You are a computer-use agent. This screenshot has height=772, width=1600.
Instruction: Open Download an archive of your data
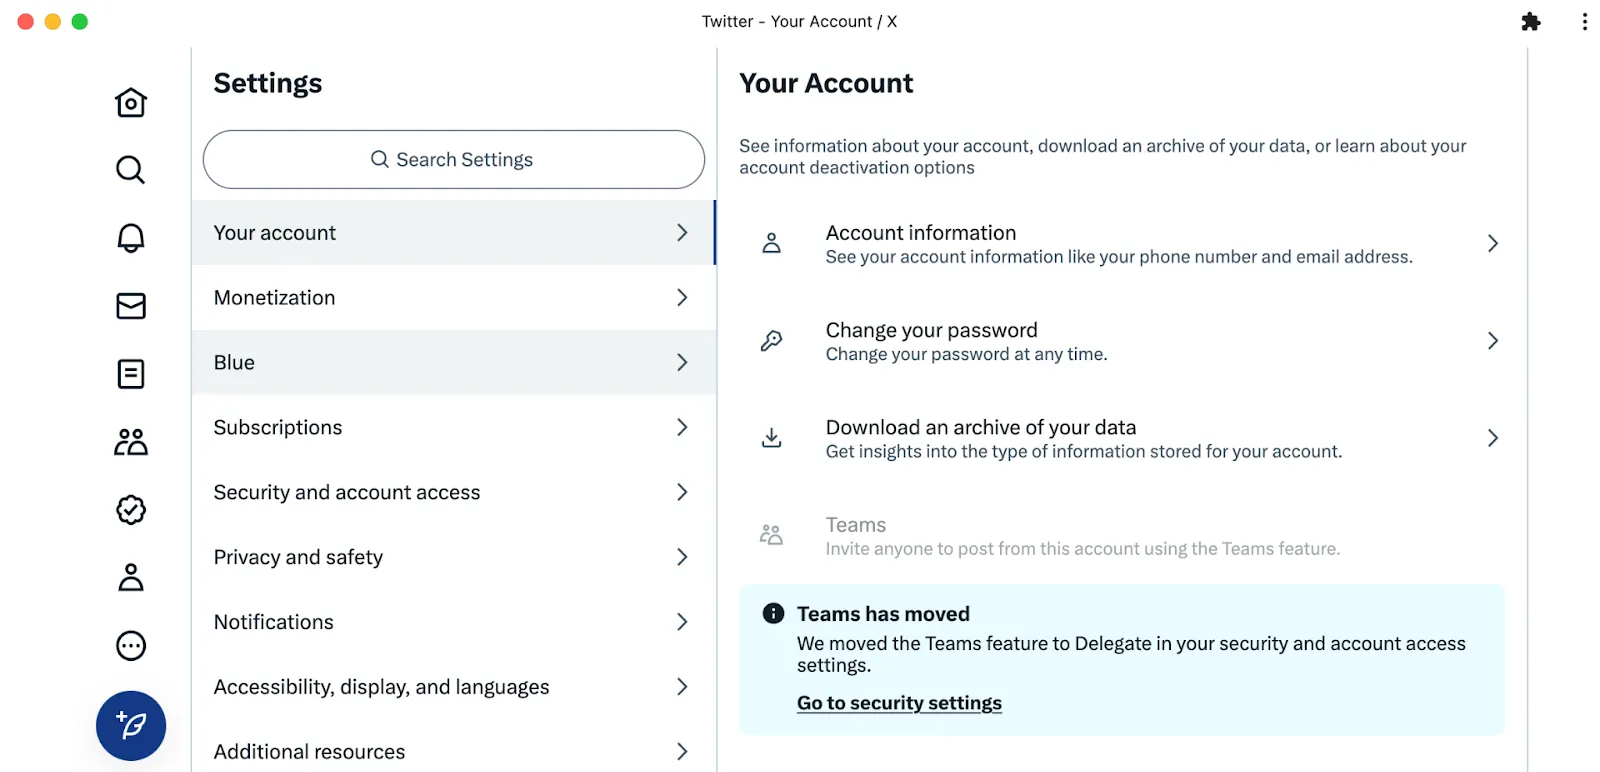pos(1122,438)
